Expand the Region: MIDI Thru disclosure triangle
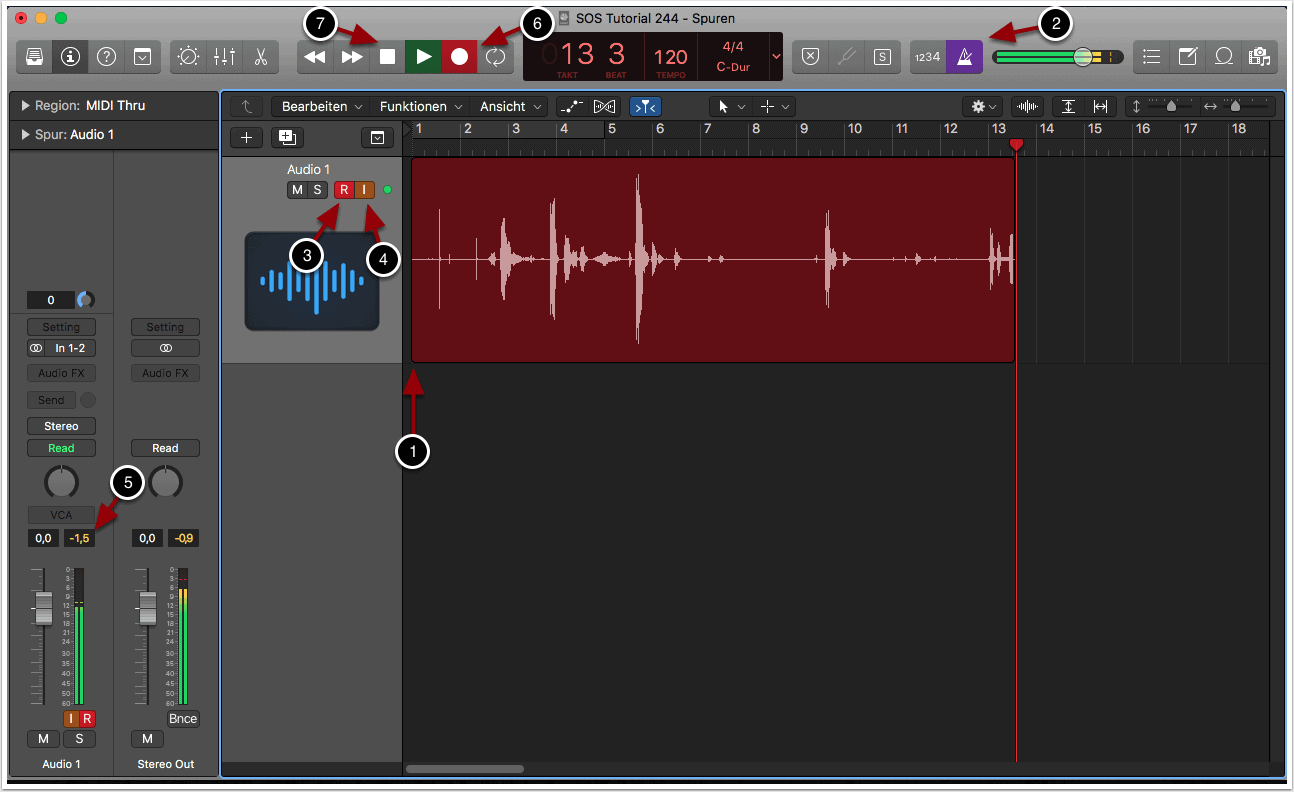 click(25, 105)
